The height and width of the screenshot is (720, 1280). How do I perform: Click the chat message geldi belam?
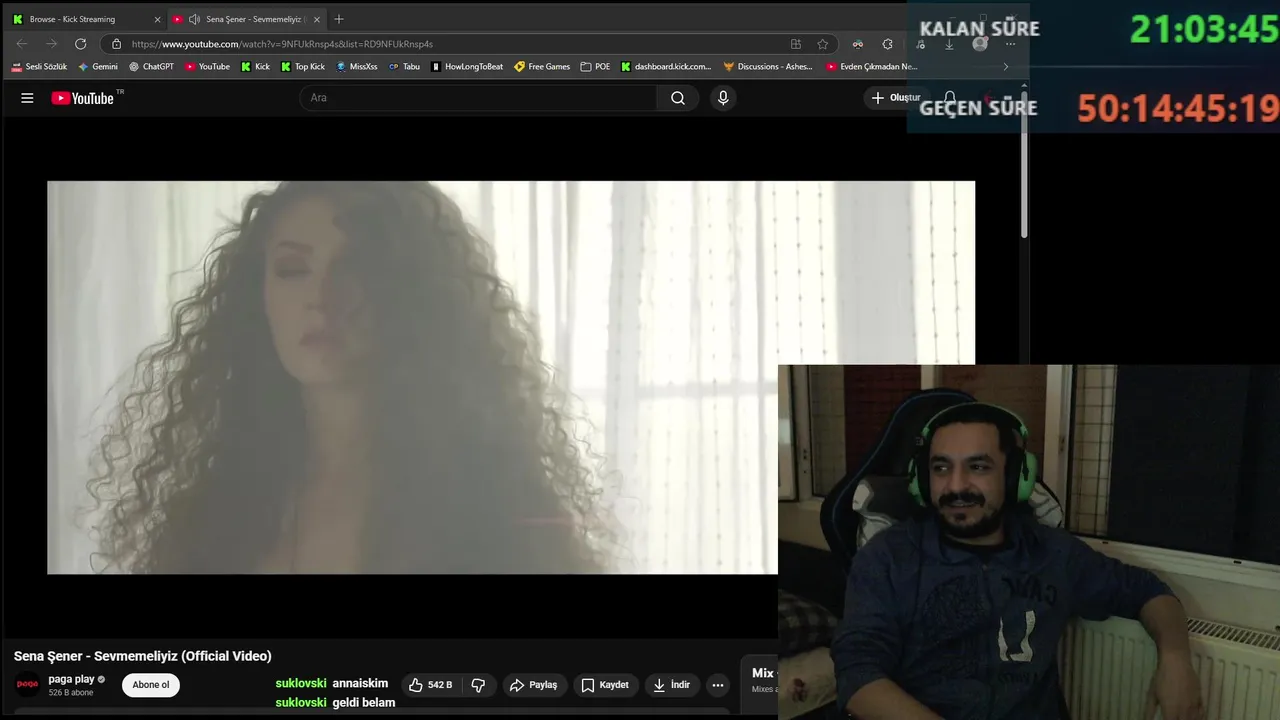[364, 702]
